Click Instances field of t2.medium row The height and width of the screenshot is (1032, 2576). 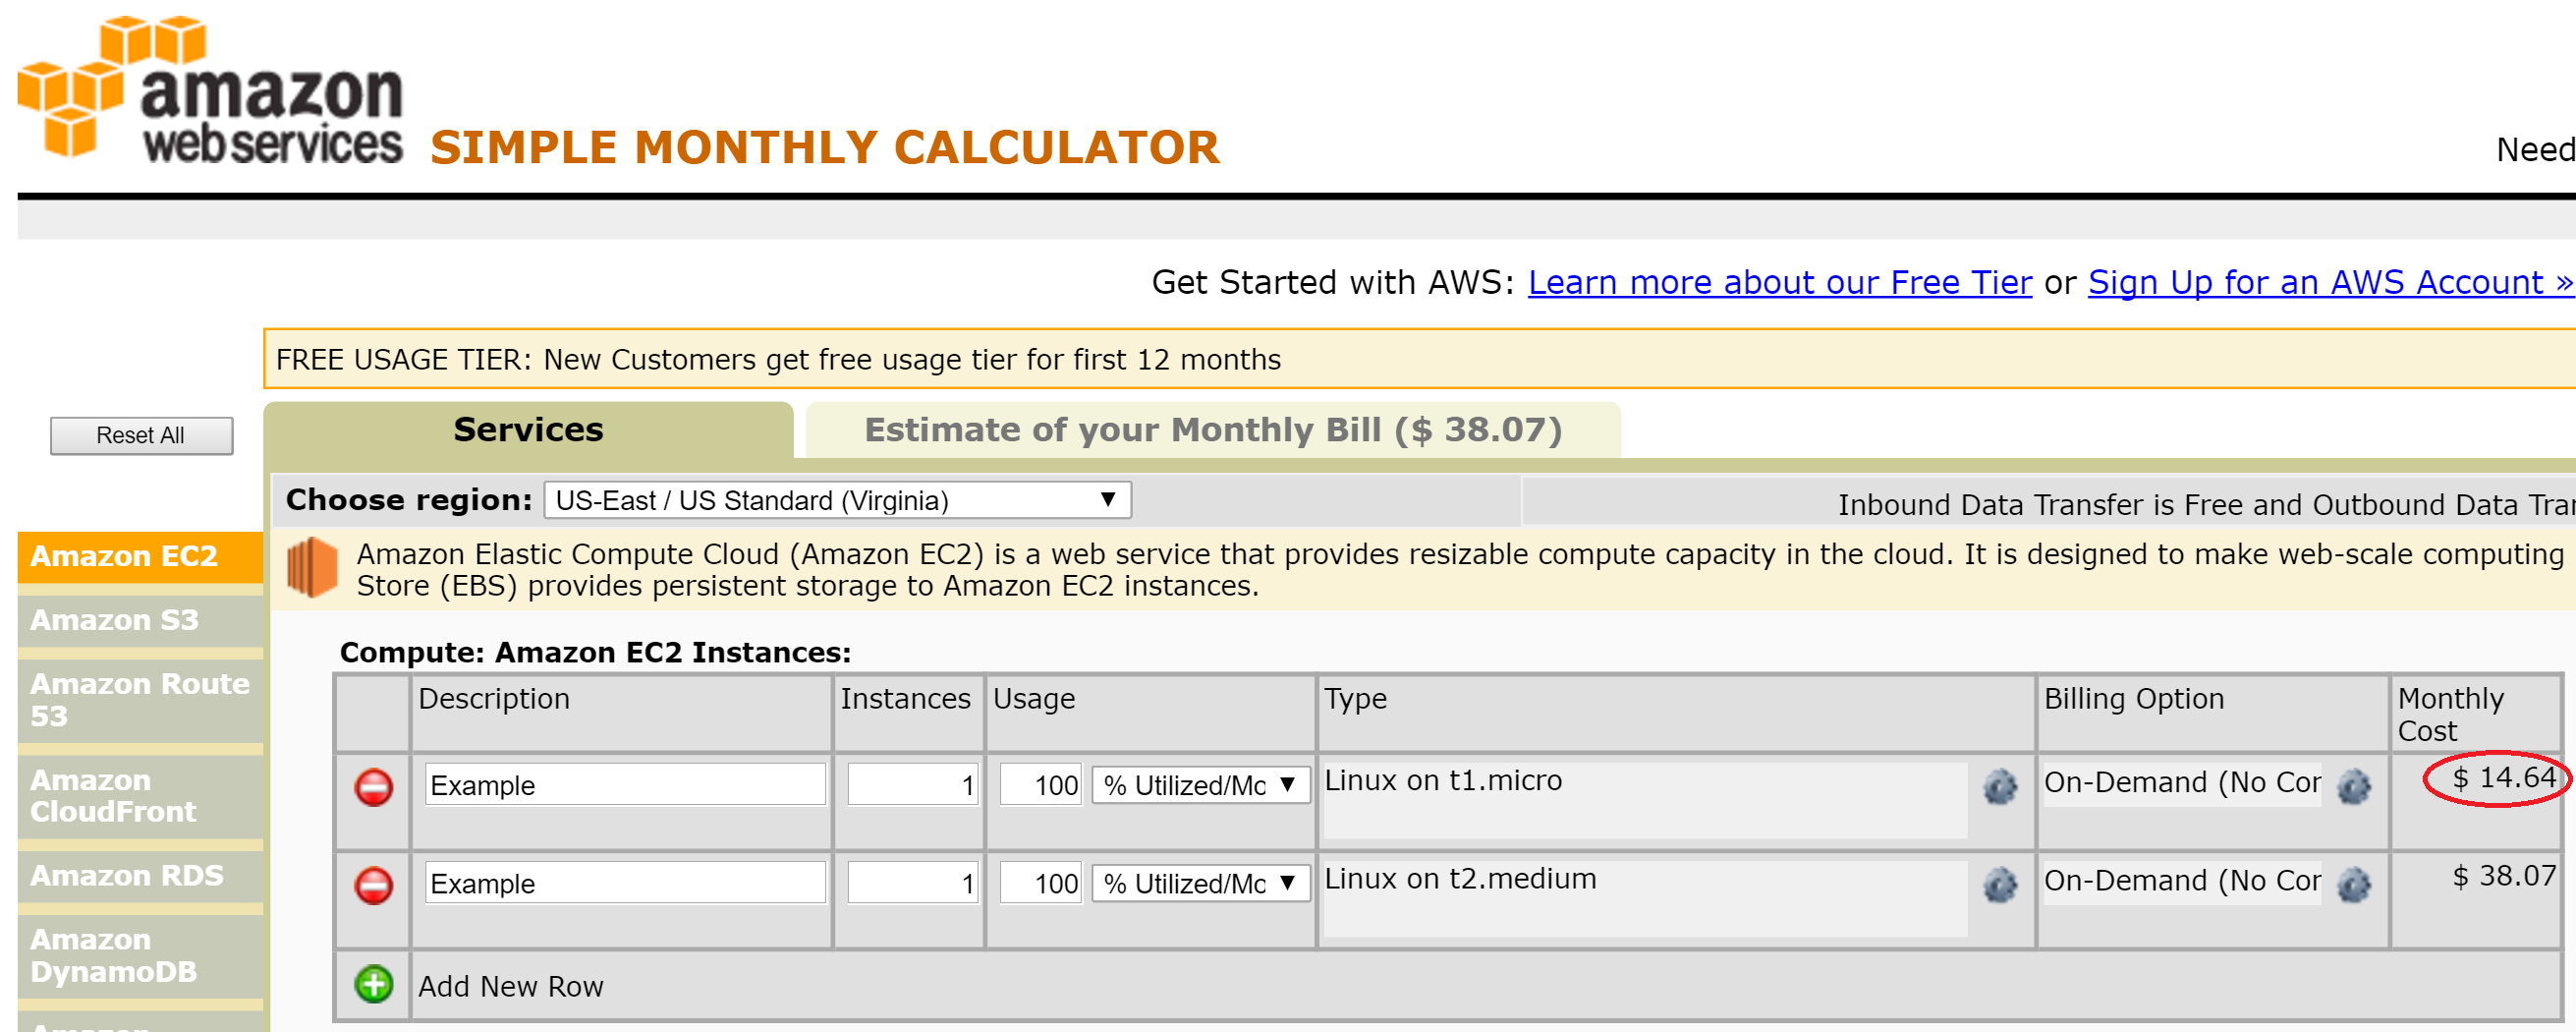pos(912,883)
